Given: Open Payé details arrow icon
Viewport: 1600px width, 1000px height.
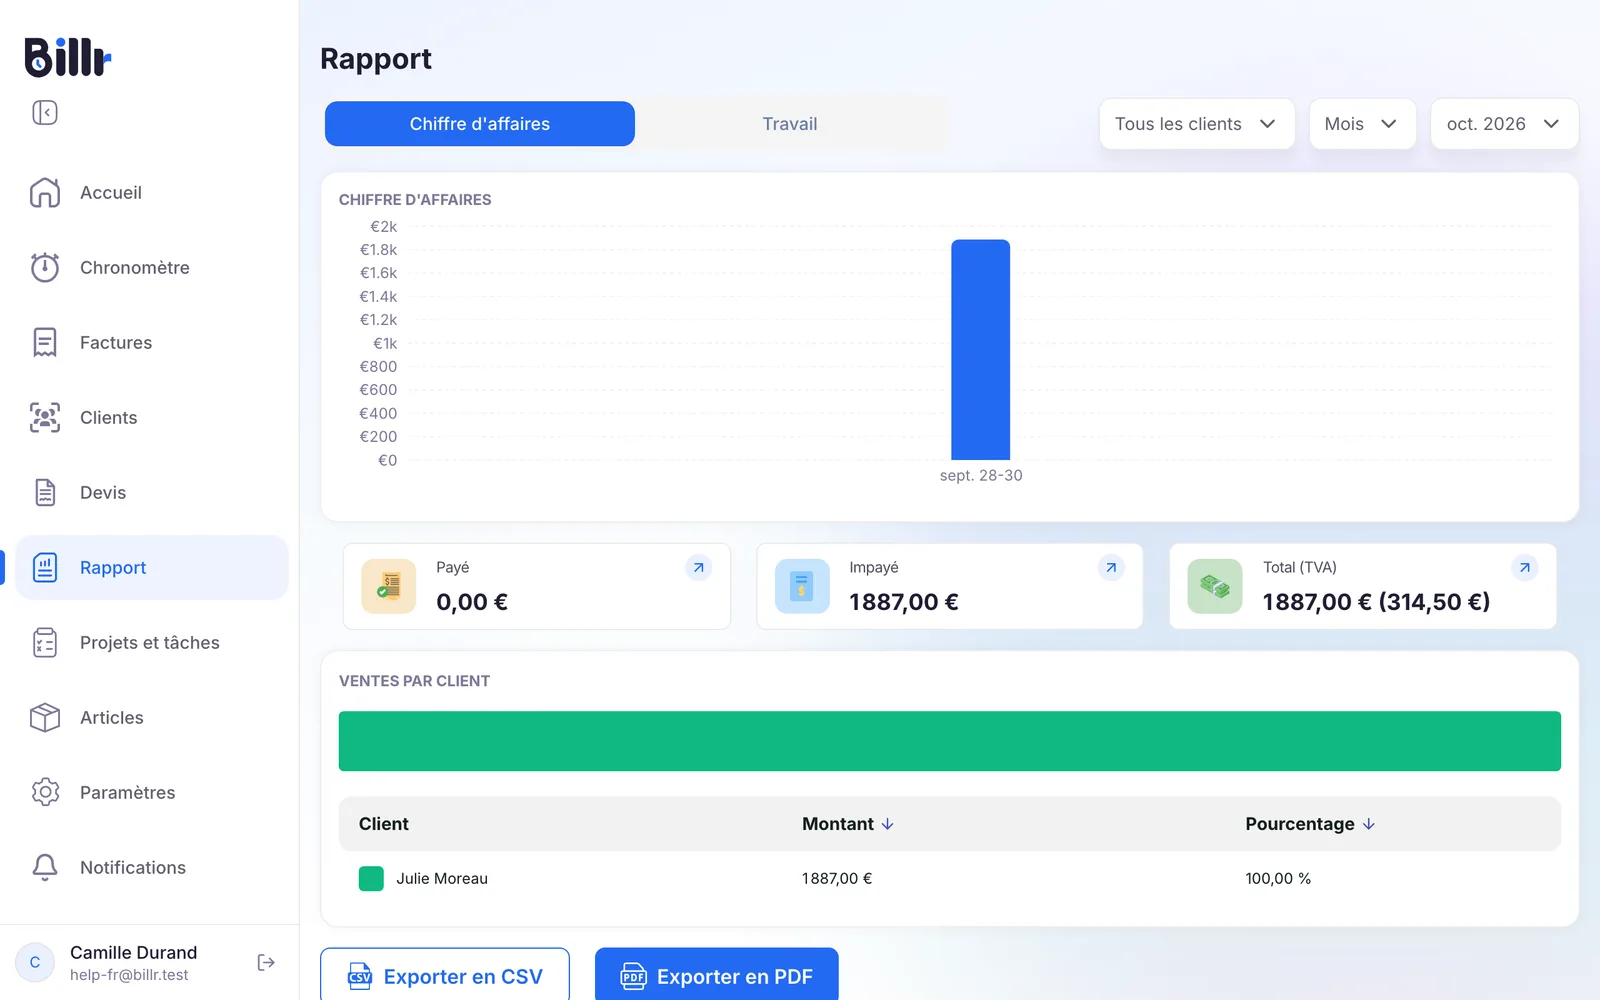Looking at the screenshot, I should (699, 568).
